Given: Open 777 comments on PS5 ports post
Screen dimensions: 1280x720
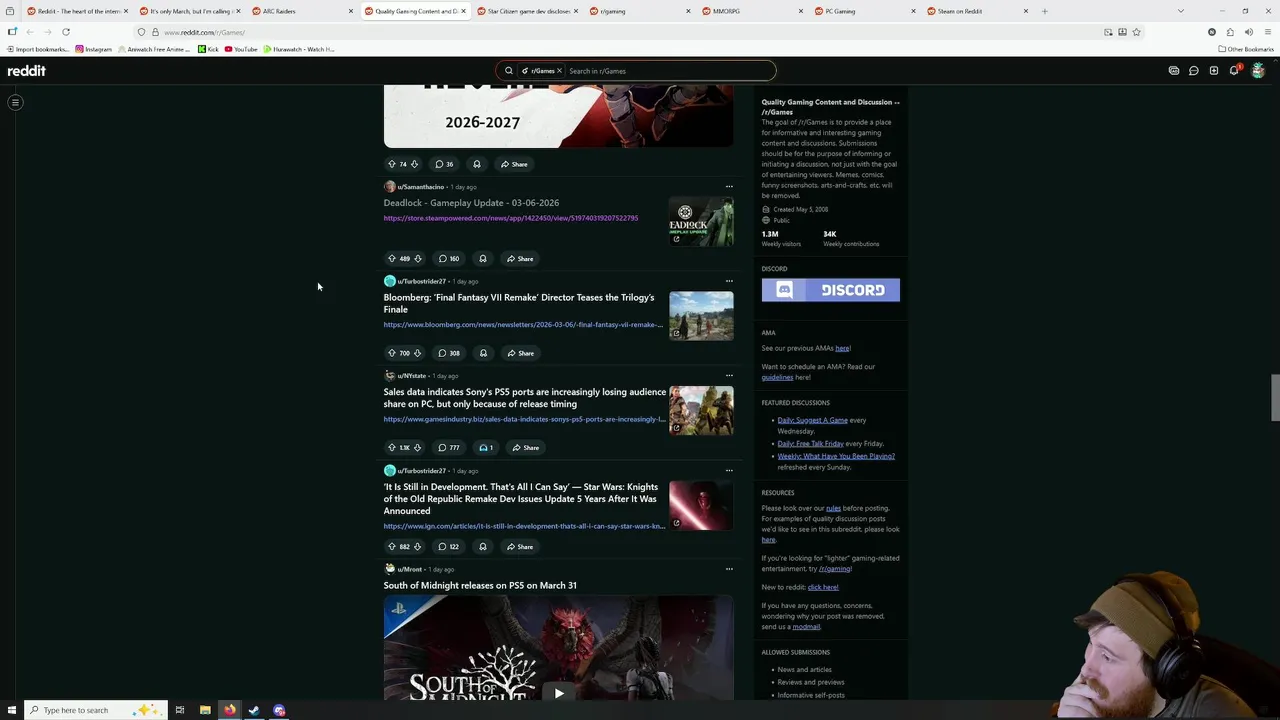Looking at the screenshot, I should [x=449, y=448].
